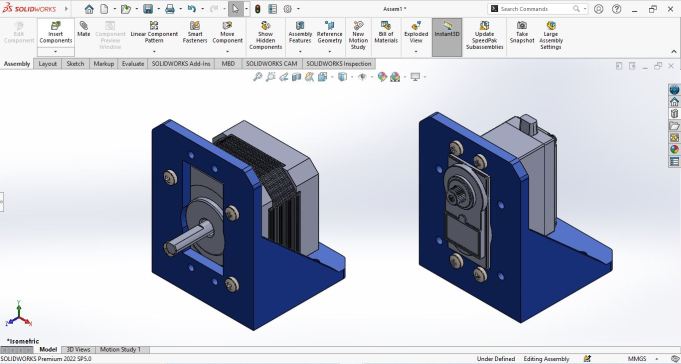Click Dynamic Annotation Views icon
The width and height of the screenshot is (681, 364).
pyautogui.click(x=309, y=77)
